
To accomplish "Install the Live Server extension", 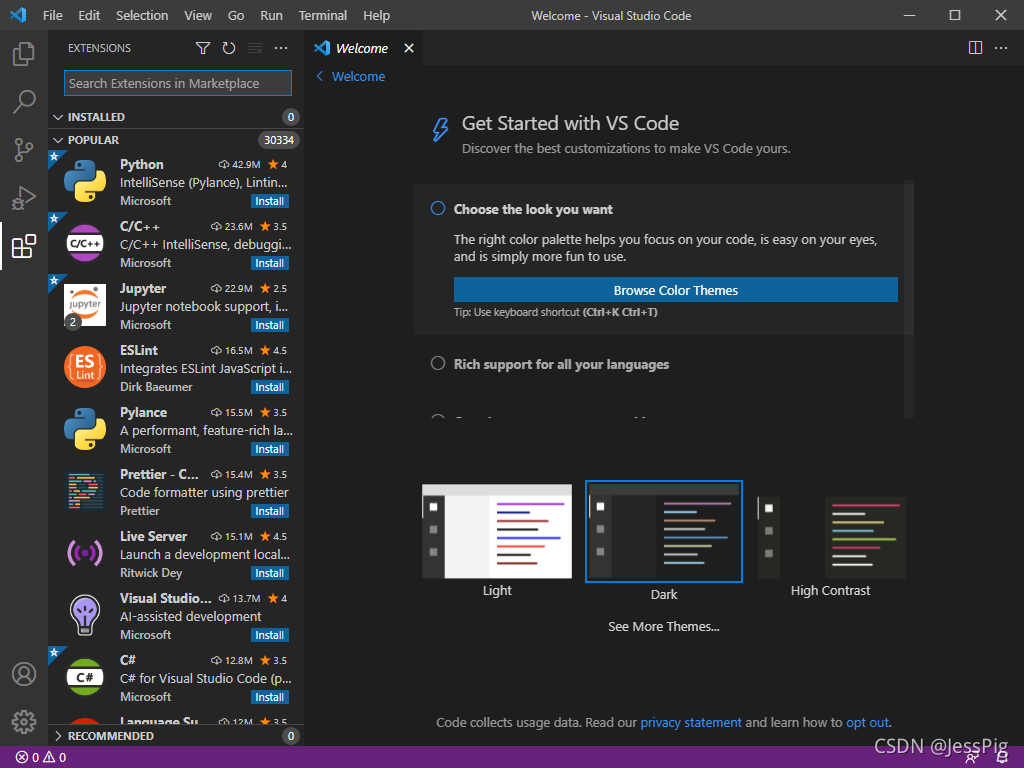I will (270, 573).
